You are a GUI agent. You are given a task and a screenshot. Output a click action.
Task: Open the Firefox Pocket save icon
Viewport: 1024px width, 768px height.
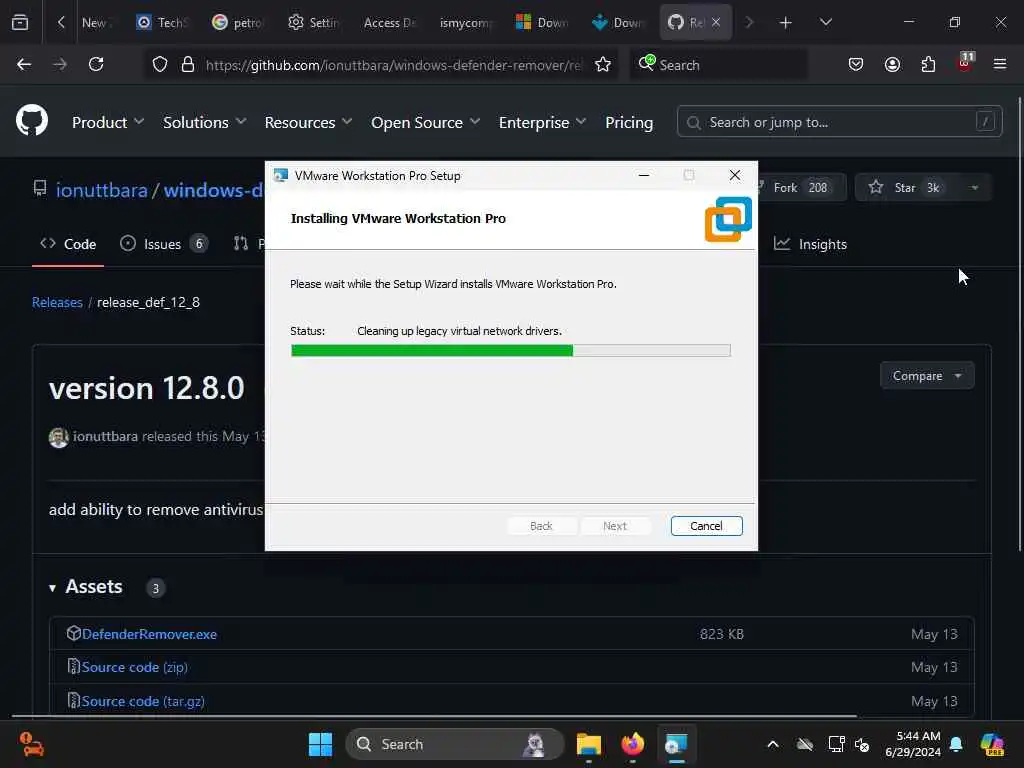click(x=856, y=65)
